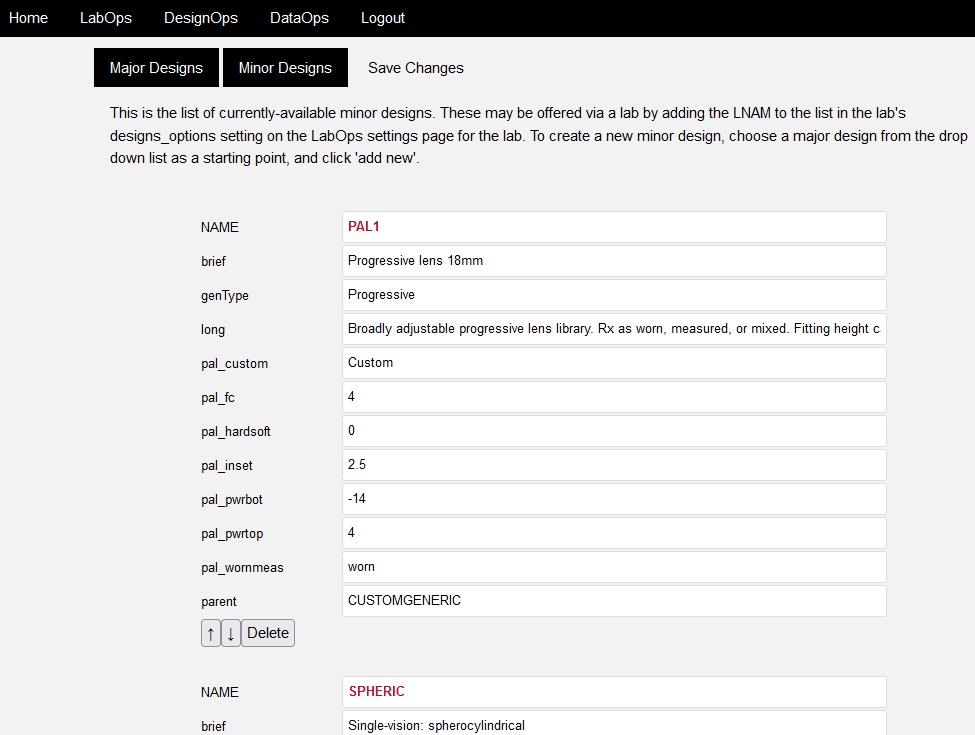Select the Minor Designs tab
Image resolution: width=975 pixels, height=735 pixels.
[x=285, y=68]
